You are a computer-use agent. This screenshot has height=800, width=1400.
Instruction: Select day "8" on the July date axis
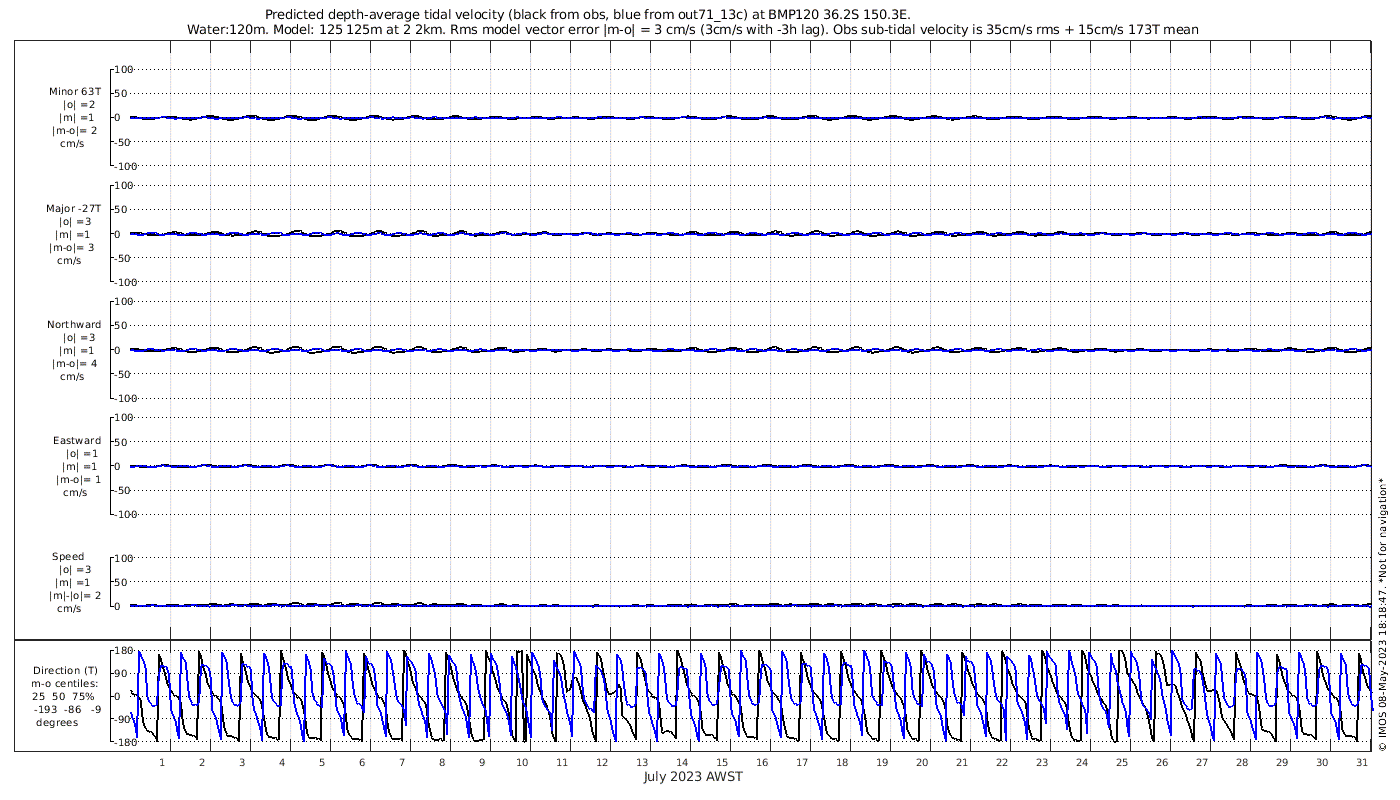(442, 762)
